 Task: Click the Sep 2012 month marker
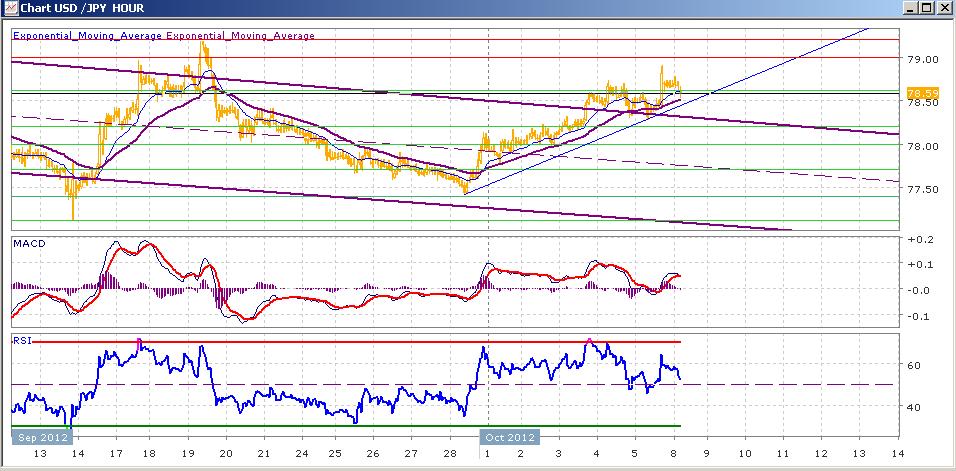coord(41,437)
